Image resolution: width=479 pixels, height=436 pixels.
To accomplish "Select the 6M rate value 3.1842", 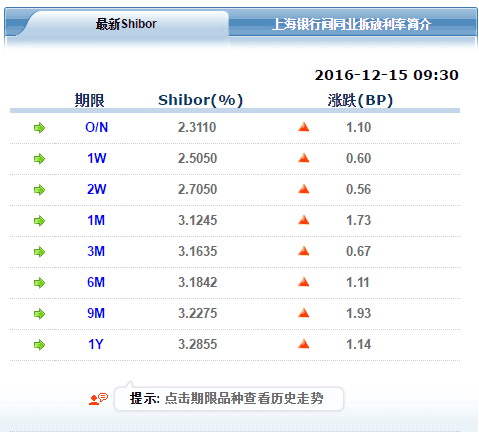I will coord(197,282).
